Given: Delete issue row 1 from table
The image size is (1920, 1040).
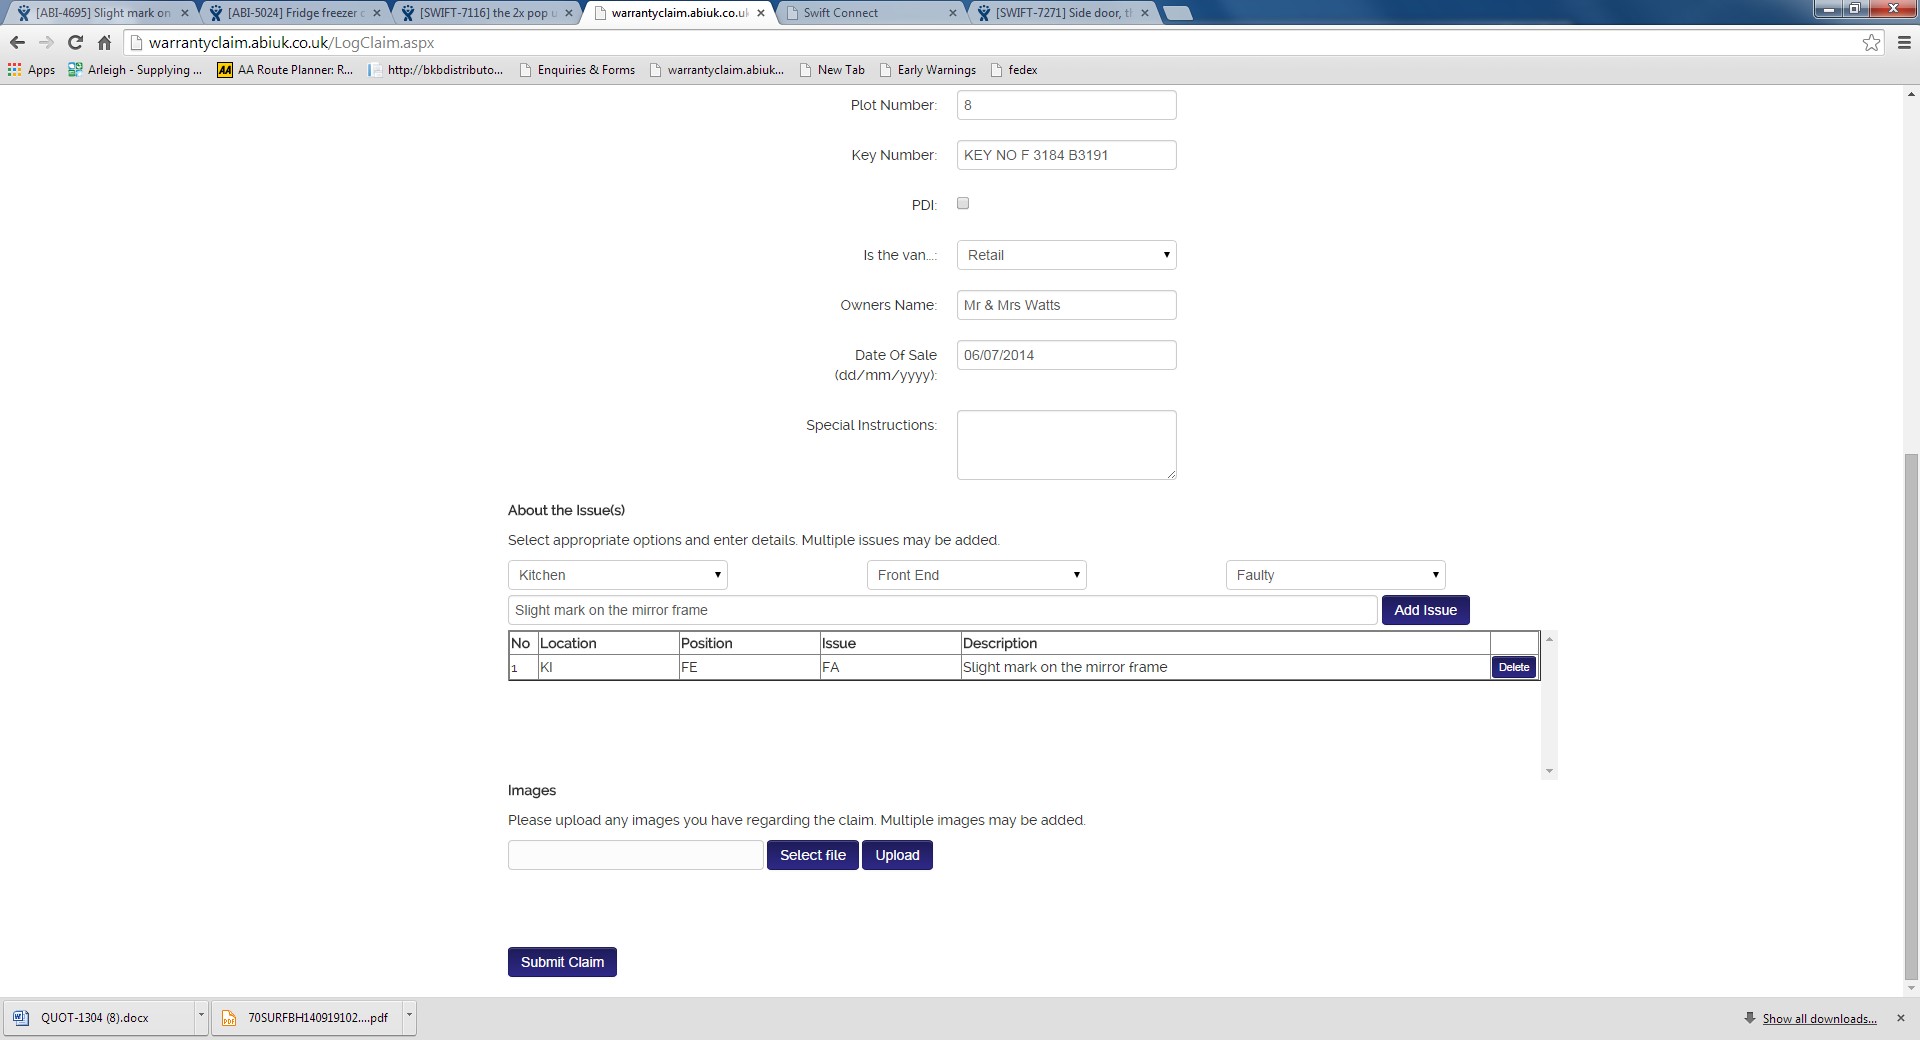Looking at the screenshot, I should (x=1513, y=667).
